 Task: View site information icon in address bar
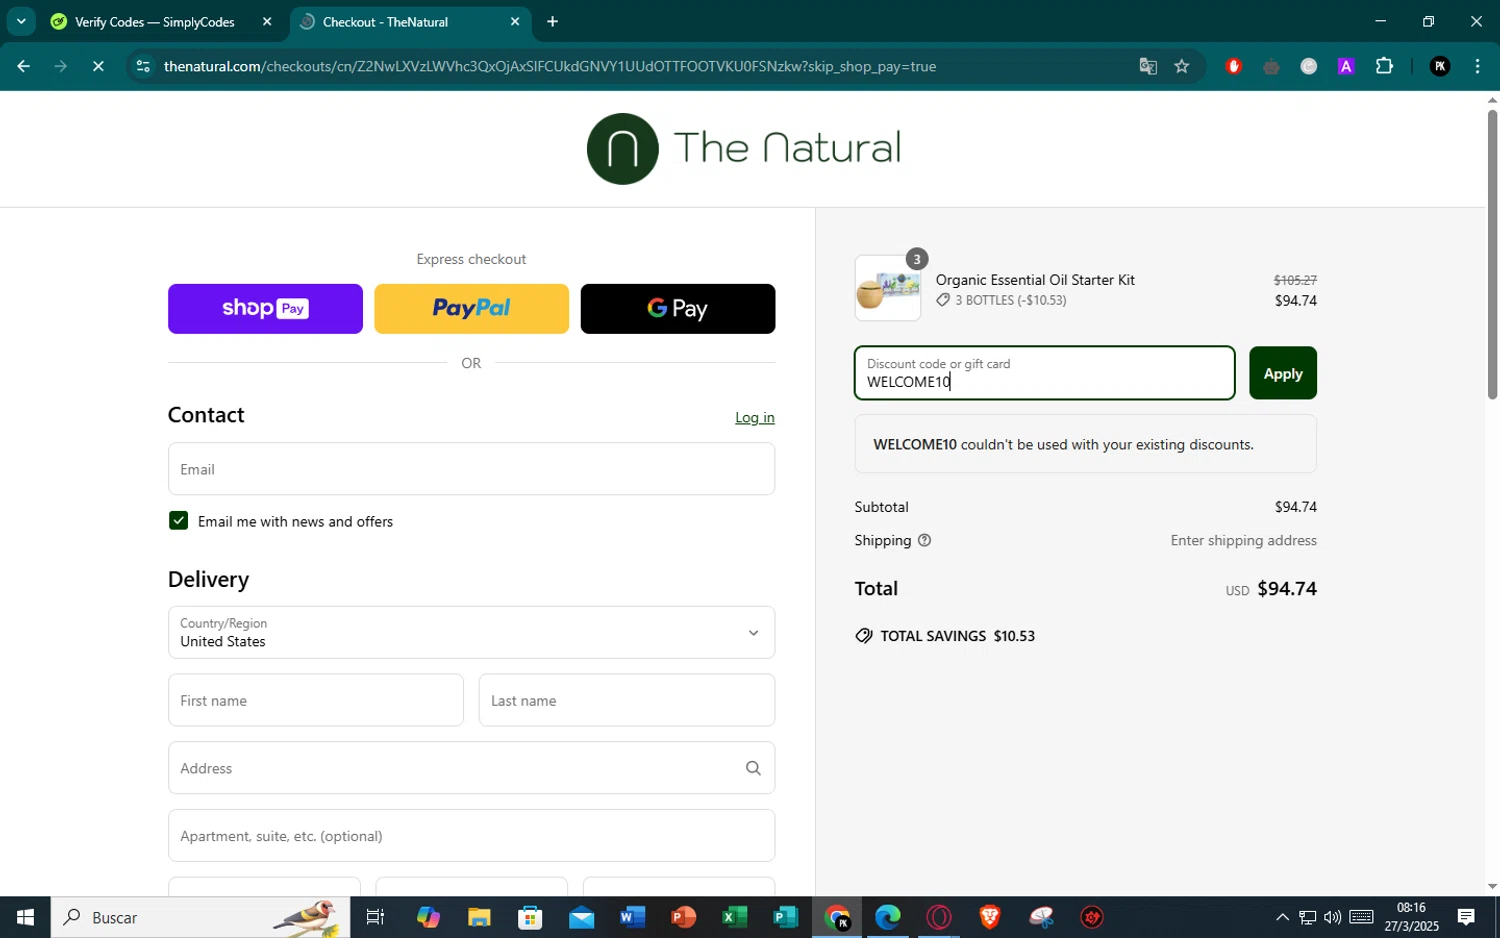pyautogui.click(x=143, y=67)
